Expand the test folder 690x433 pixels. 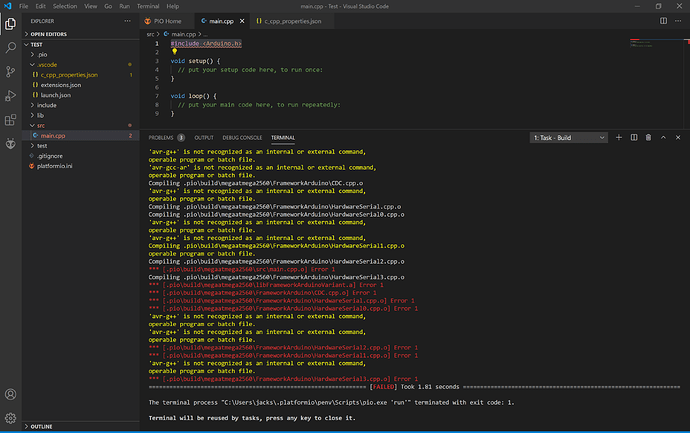[x=81, y=146]
